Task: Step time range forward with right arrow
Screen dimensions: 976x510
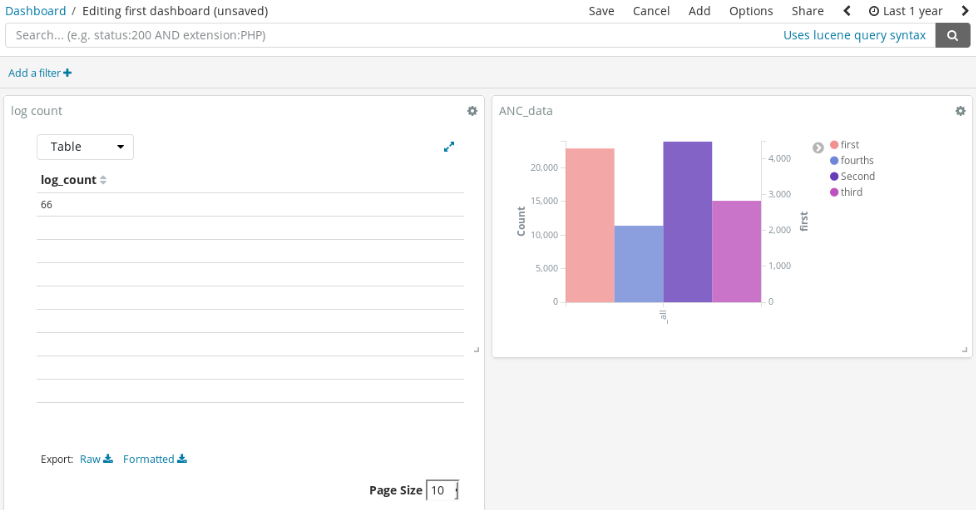Action: click(x=964, y=11)
